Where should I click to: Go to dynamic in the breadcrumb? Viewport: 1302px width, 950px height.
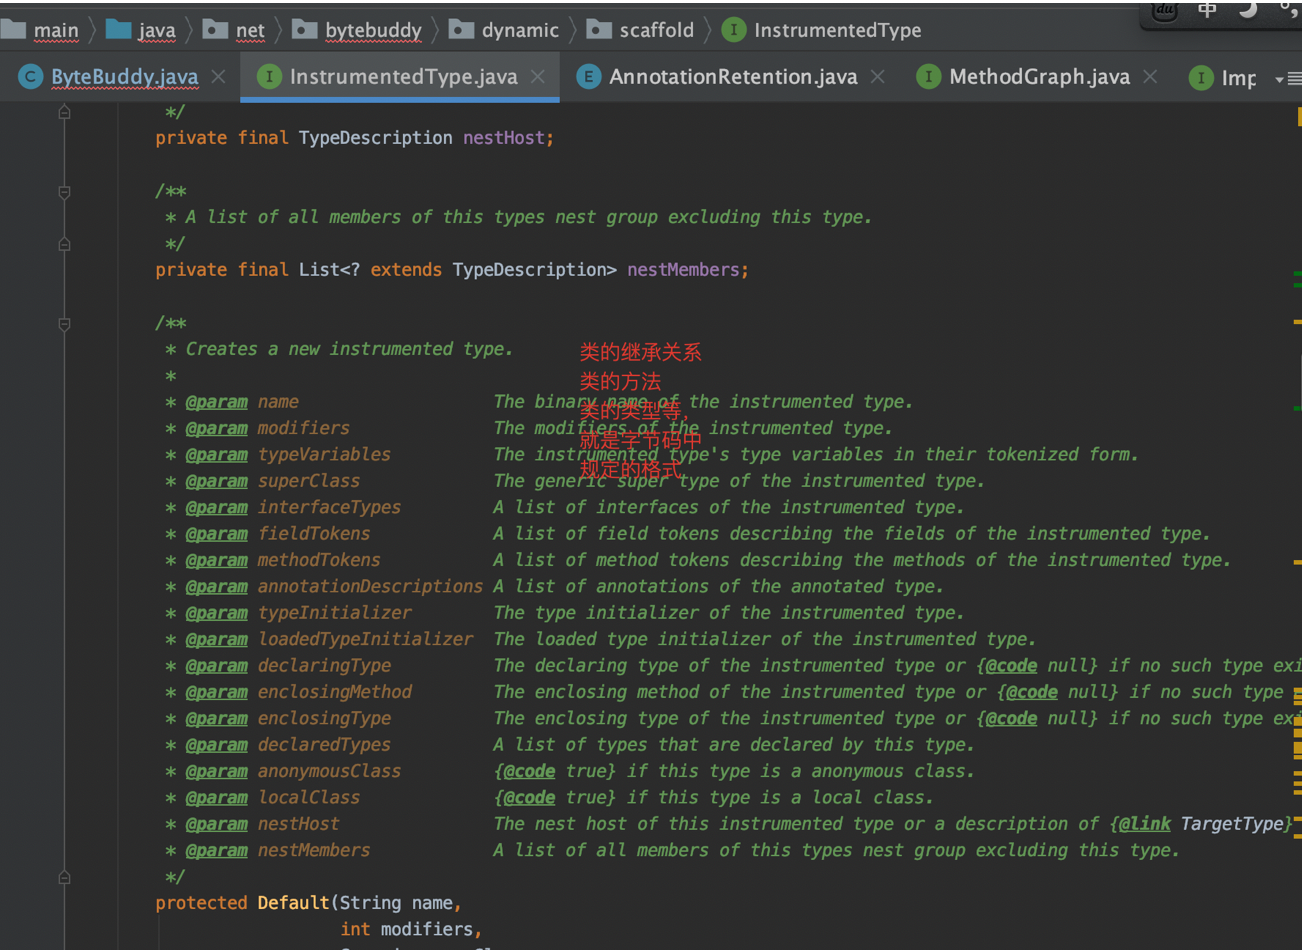520,30
